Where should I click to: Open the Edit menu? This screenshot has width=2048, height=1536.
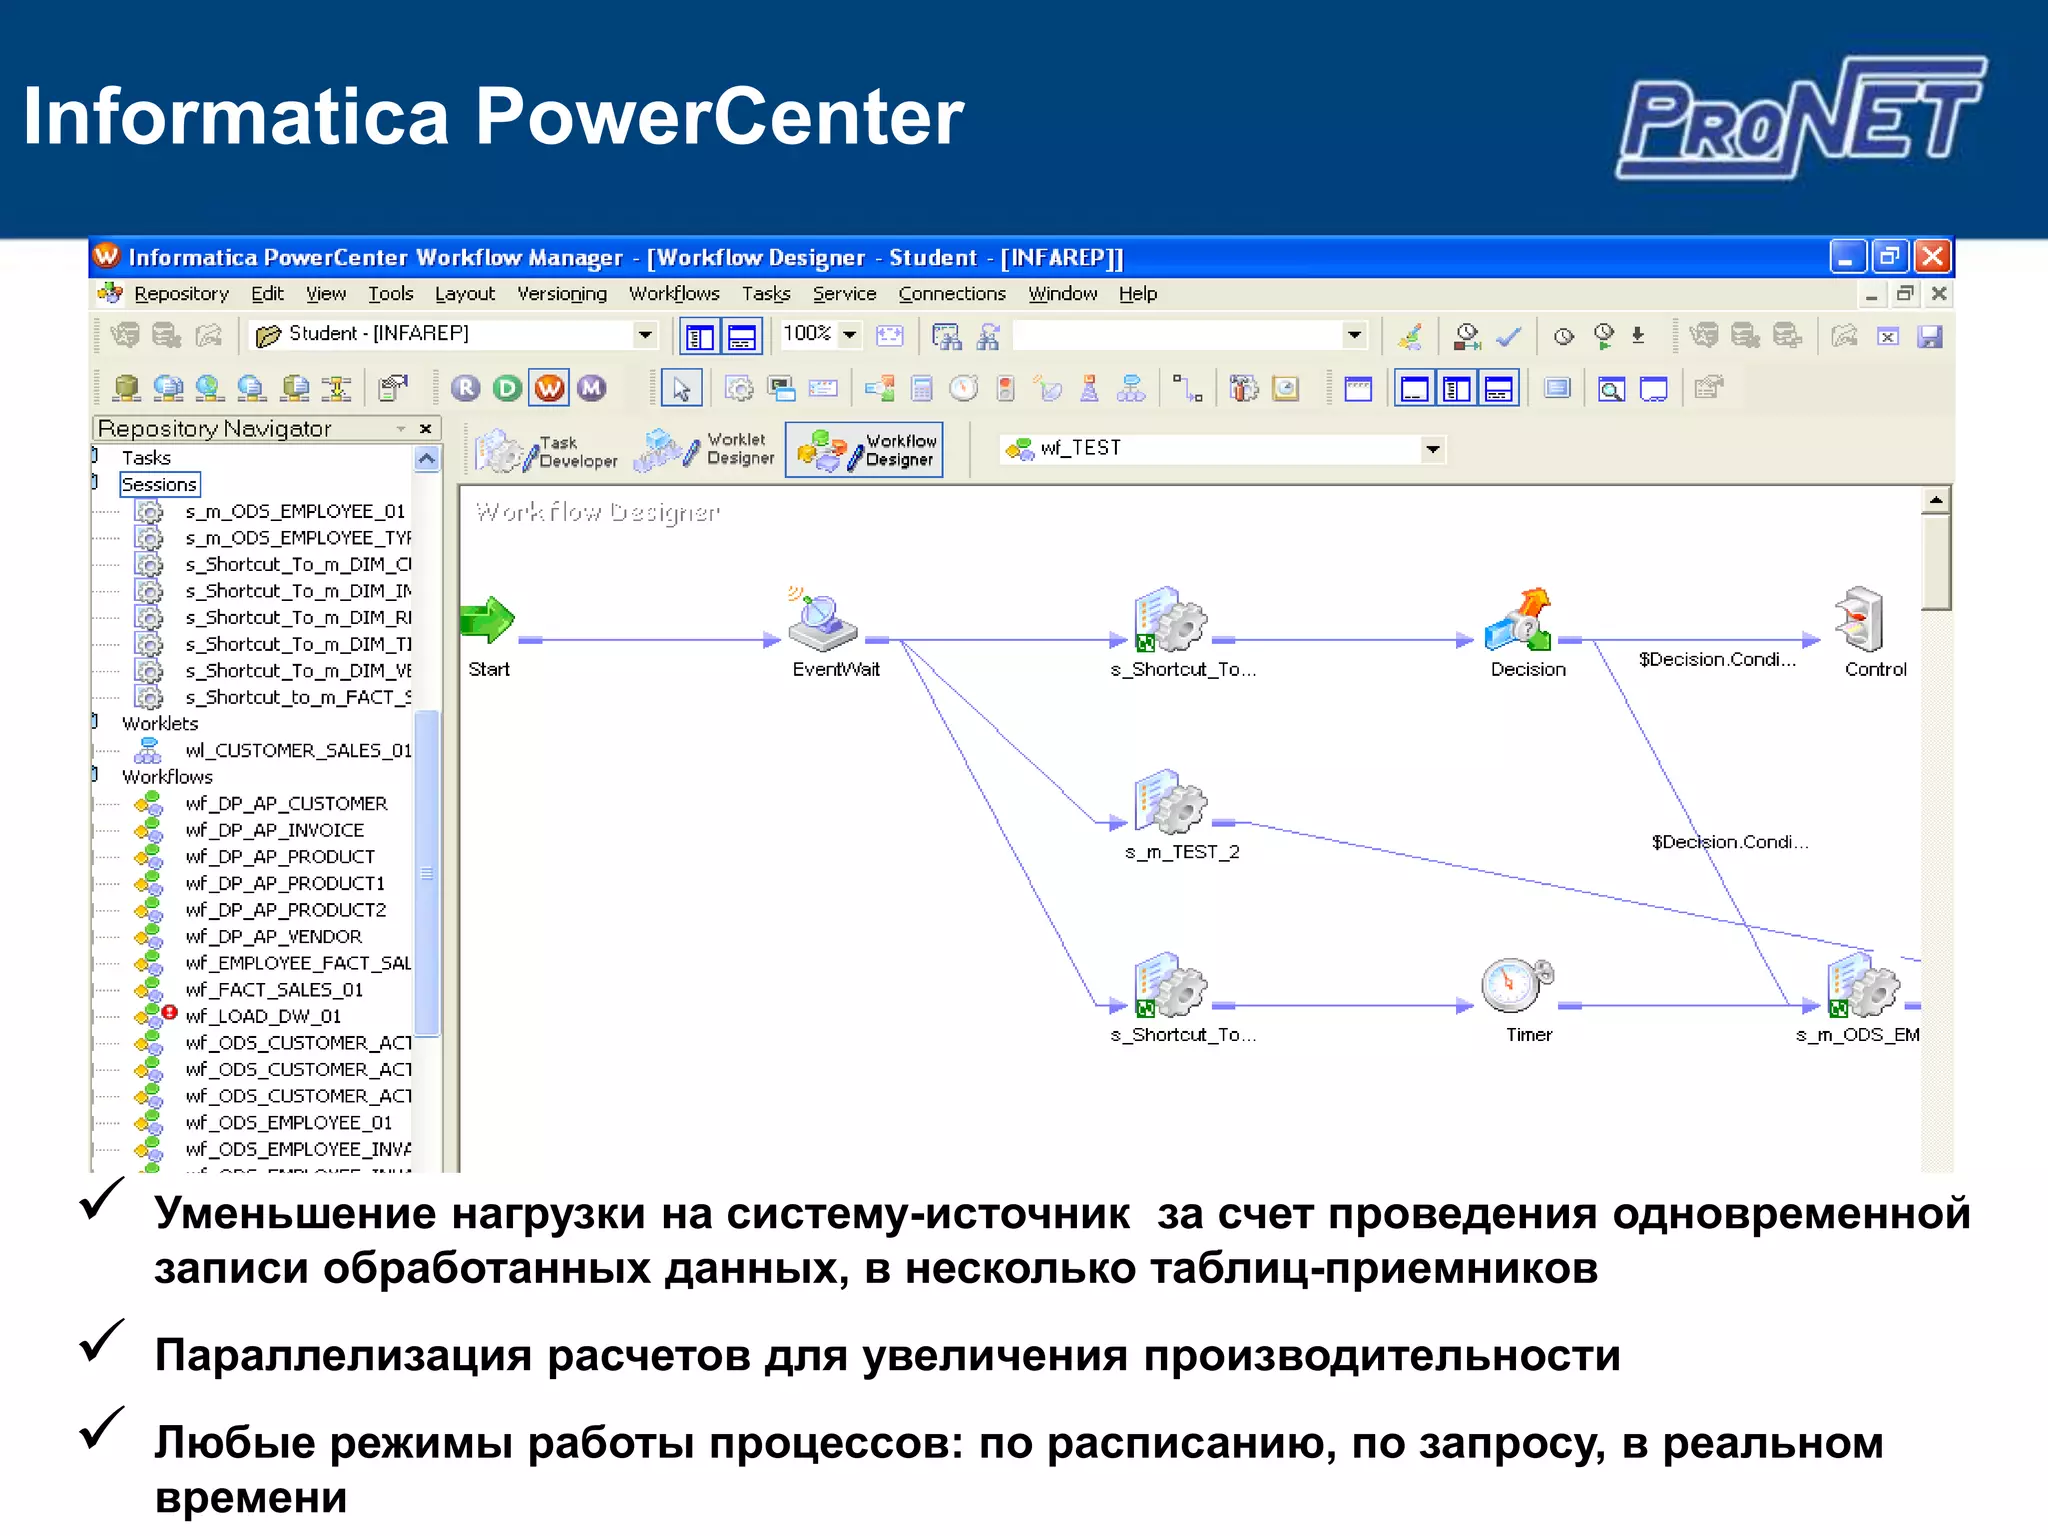(267, 293)
